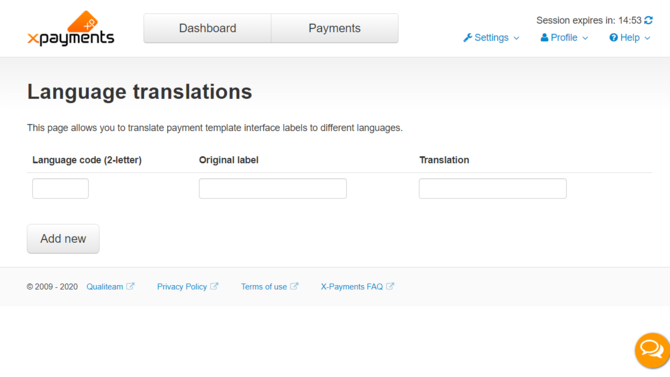Refresh the session timer icon
The image size is (670, 377).
pyautogui.click(x=648, y=20)
